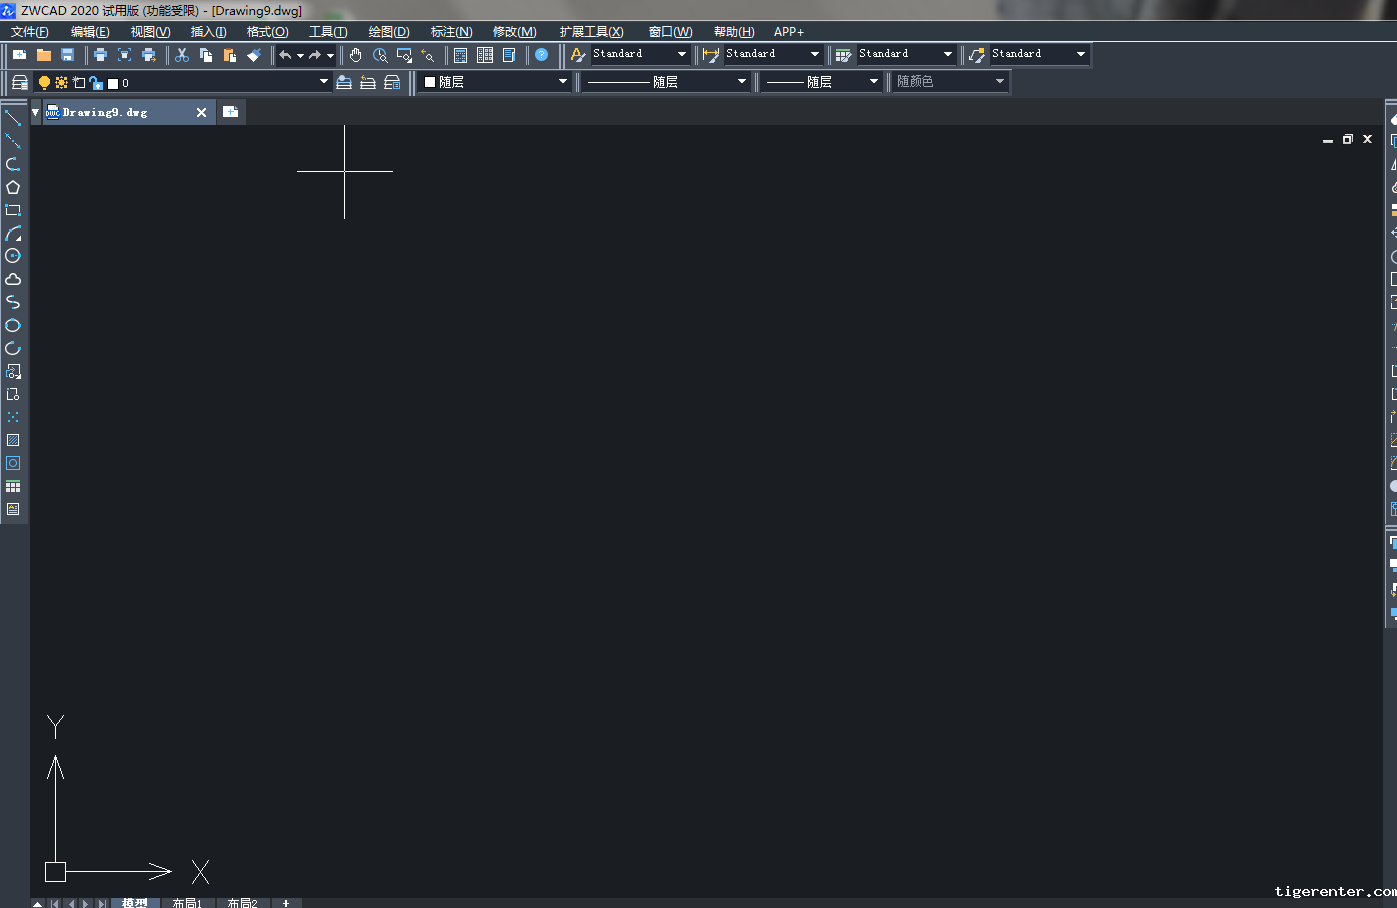Click the Cut scissors icon
The width and height of the screenshot is (1397, 908).
(x=182, y=55)
